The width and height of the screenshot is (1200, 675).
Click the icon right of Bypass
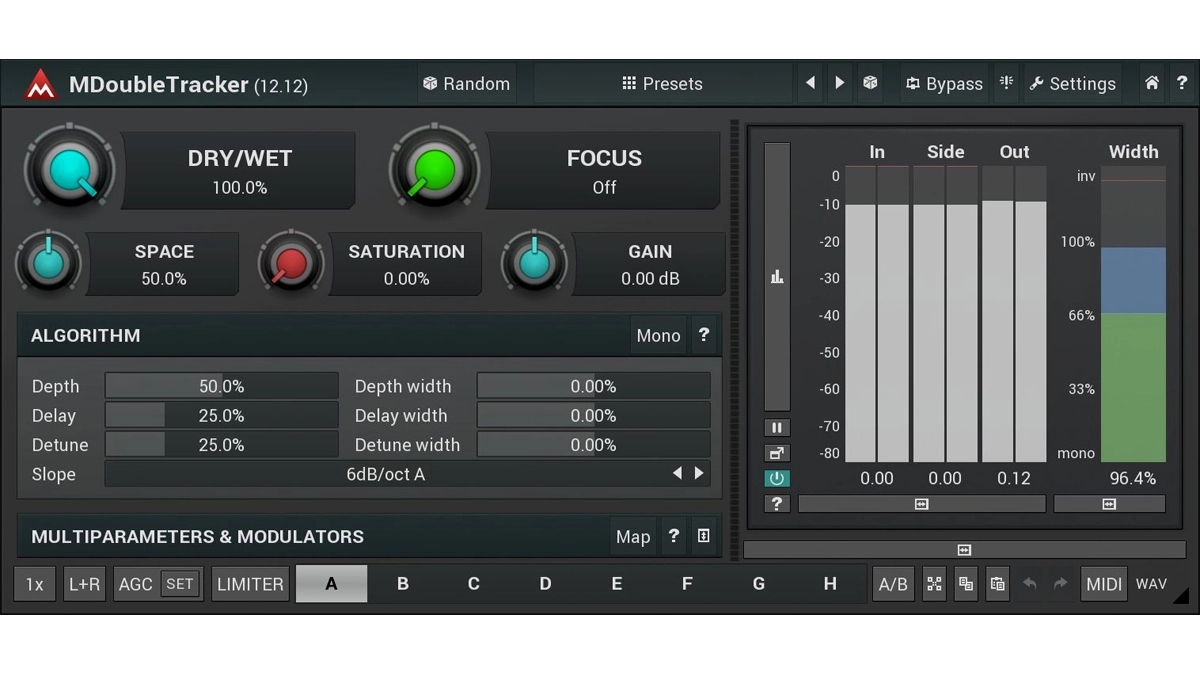click(1007, 84)
